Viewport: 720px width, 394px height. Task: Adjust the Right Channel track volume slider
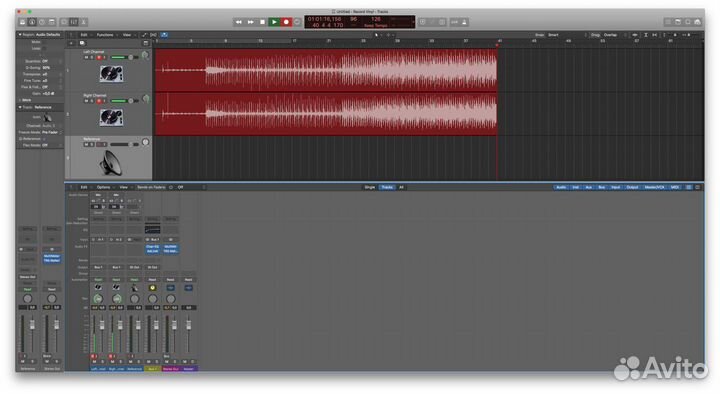124,101
